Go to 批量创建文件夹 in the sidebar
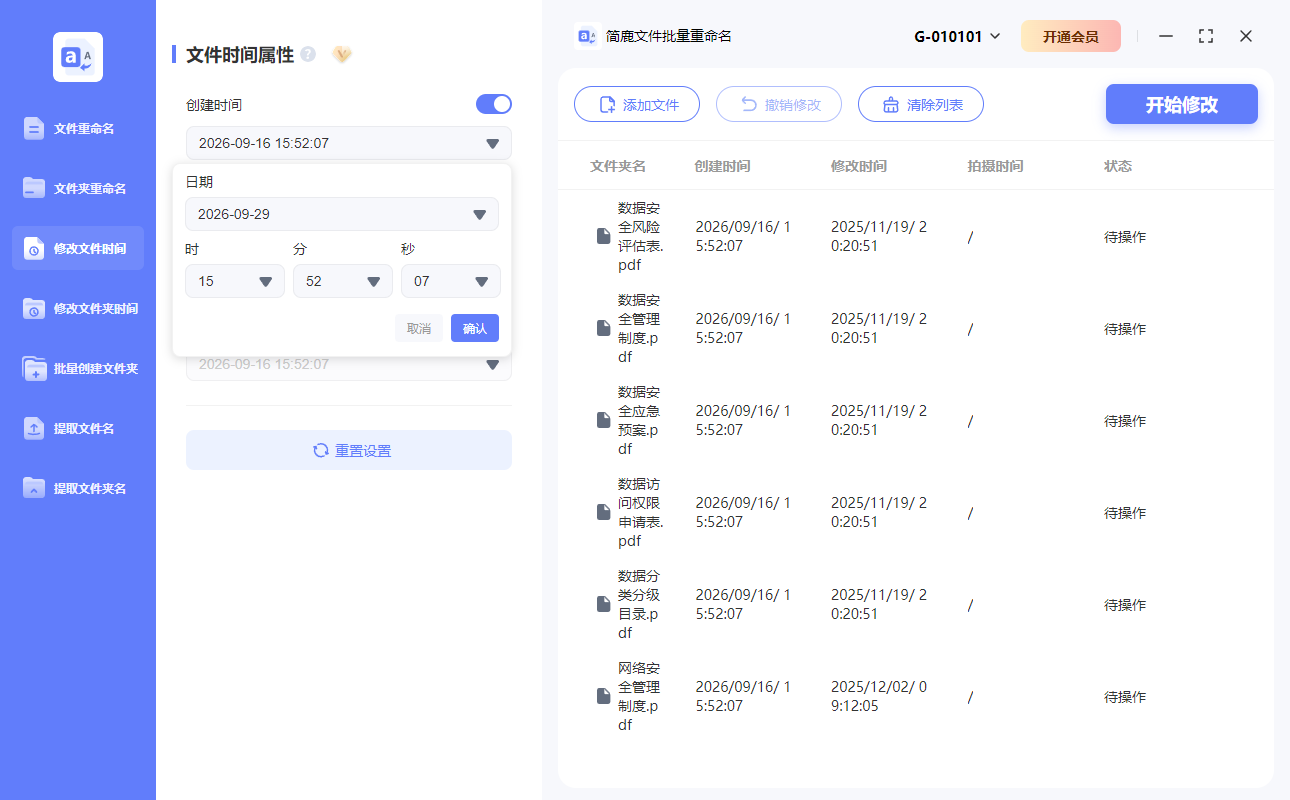The width and height of the screenshot is (1290, 800). (x=78, y=368)
